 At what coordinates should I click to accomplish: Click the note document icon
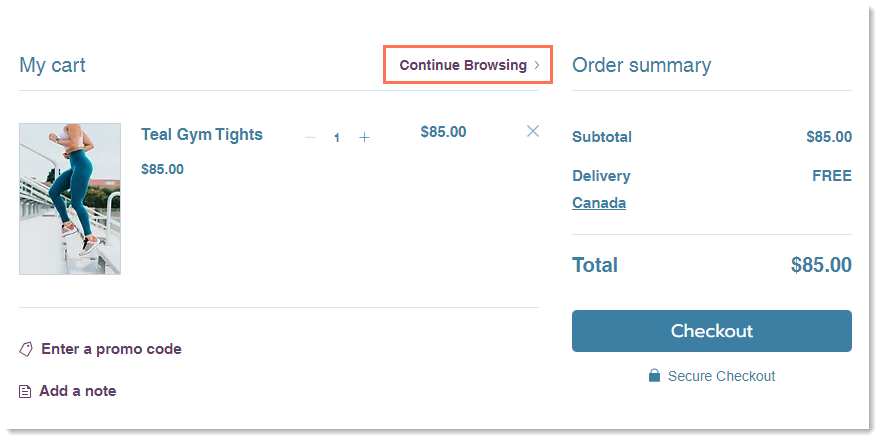pyautogui.click(x=26, y=391)
